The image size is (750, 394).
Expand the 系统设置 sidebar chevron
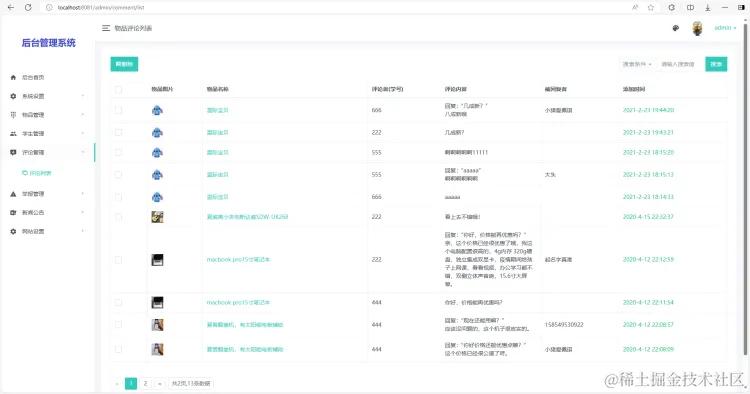pos(83,96)
